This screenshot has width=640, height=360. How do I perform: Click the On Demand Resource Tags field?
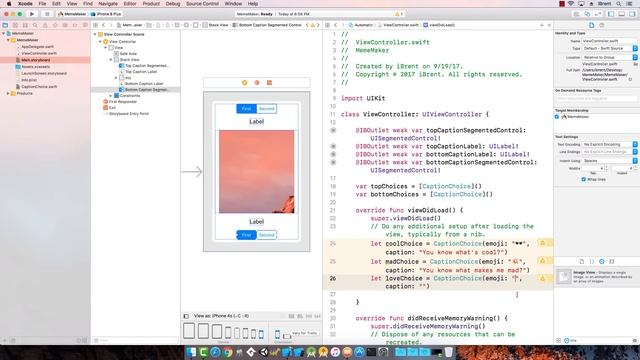tap(596, 98)
